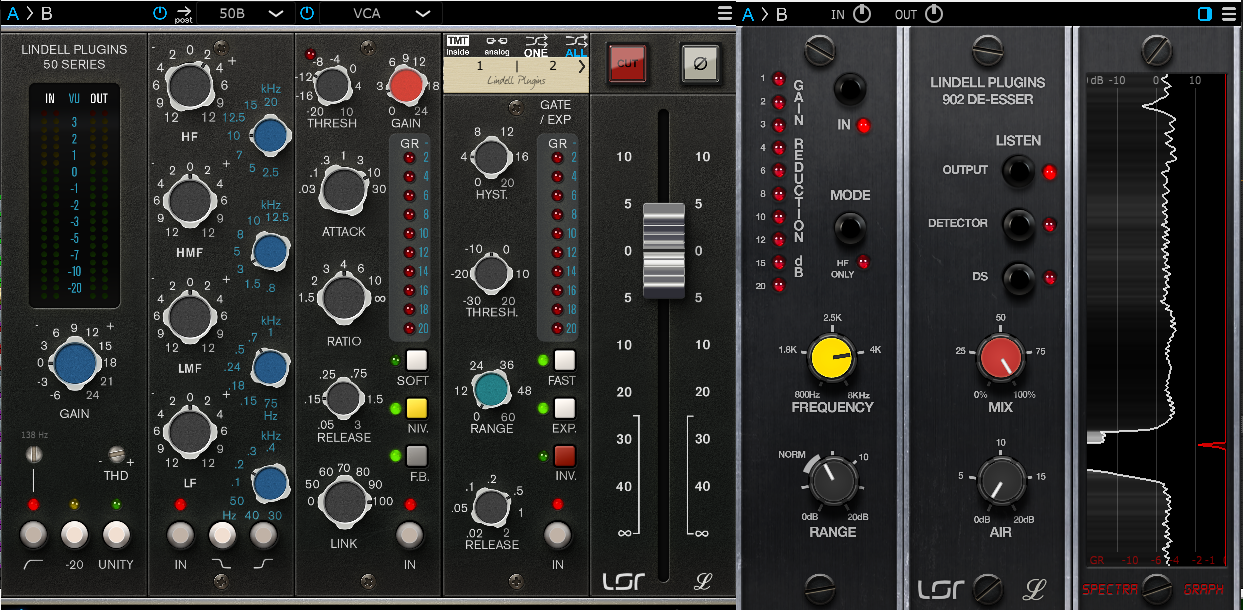Click the copy A to B arrow in the 902 De-Esser

(x=764, y=14)
